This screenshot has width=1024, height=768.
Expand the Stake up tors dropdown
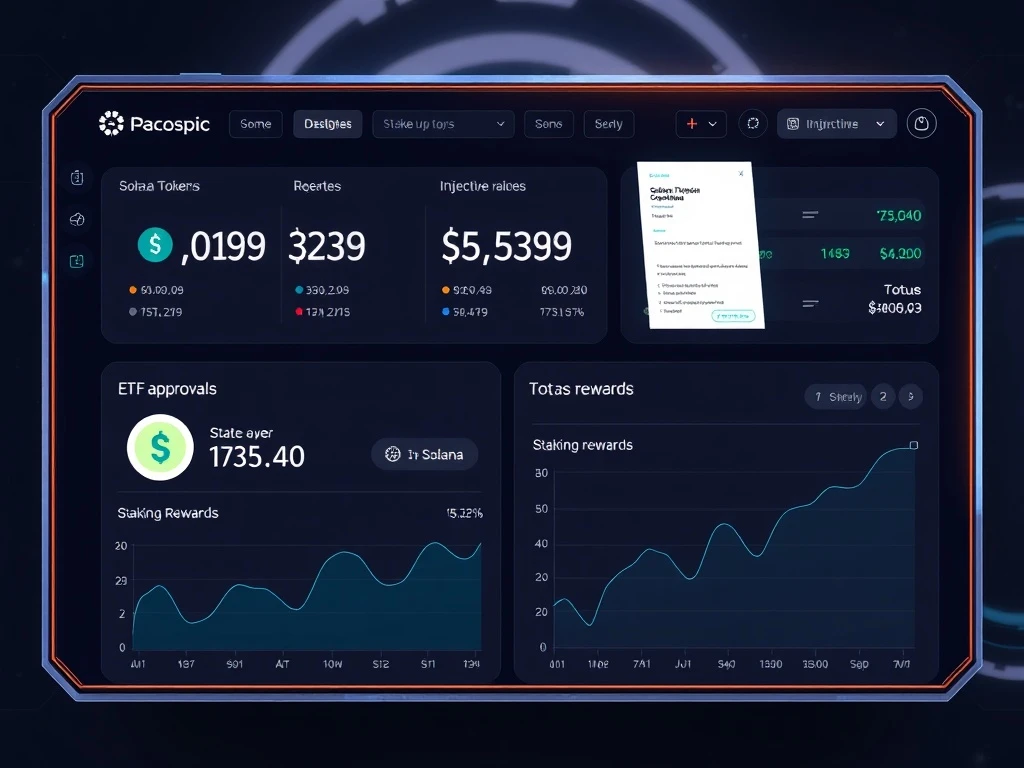pos(443,124)
